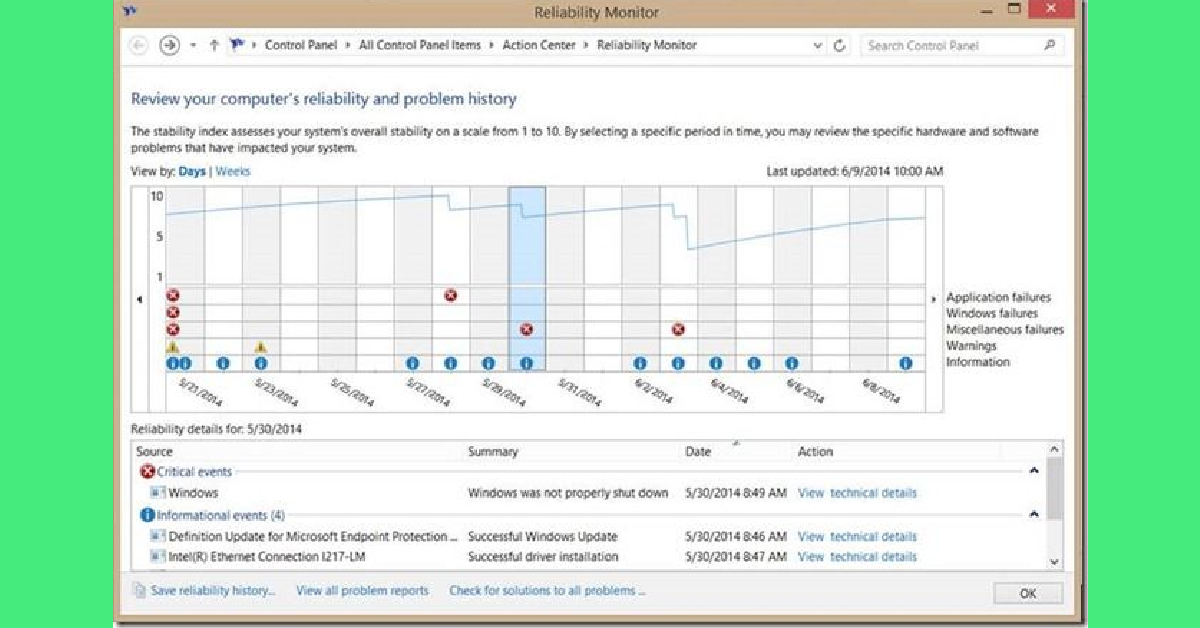Click details list scrollbar up arrow
This screenshot has height=628, width=1200.
point(1055,450)
